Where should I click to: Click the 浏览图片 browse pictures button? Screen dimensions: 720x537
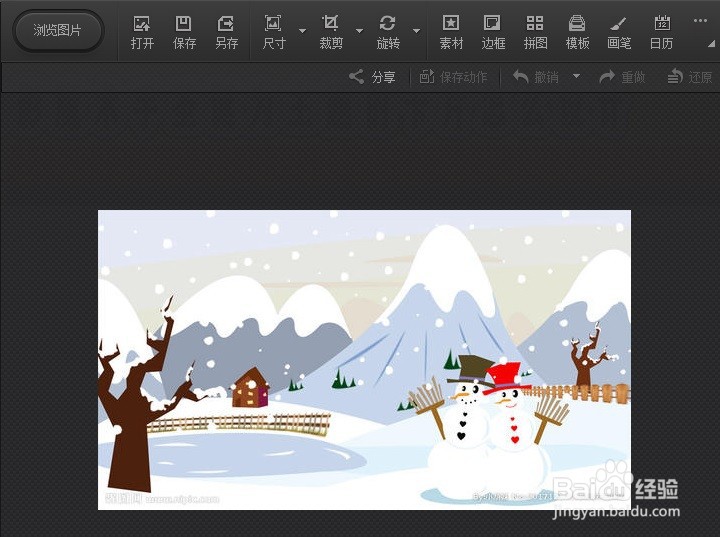[x=58, y=31]
